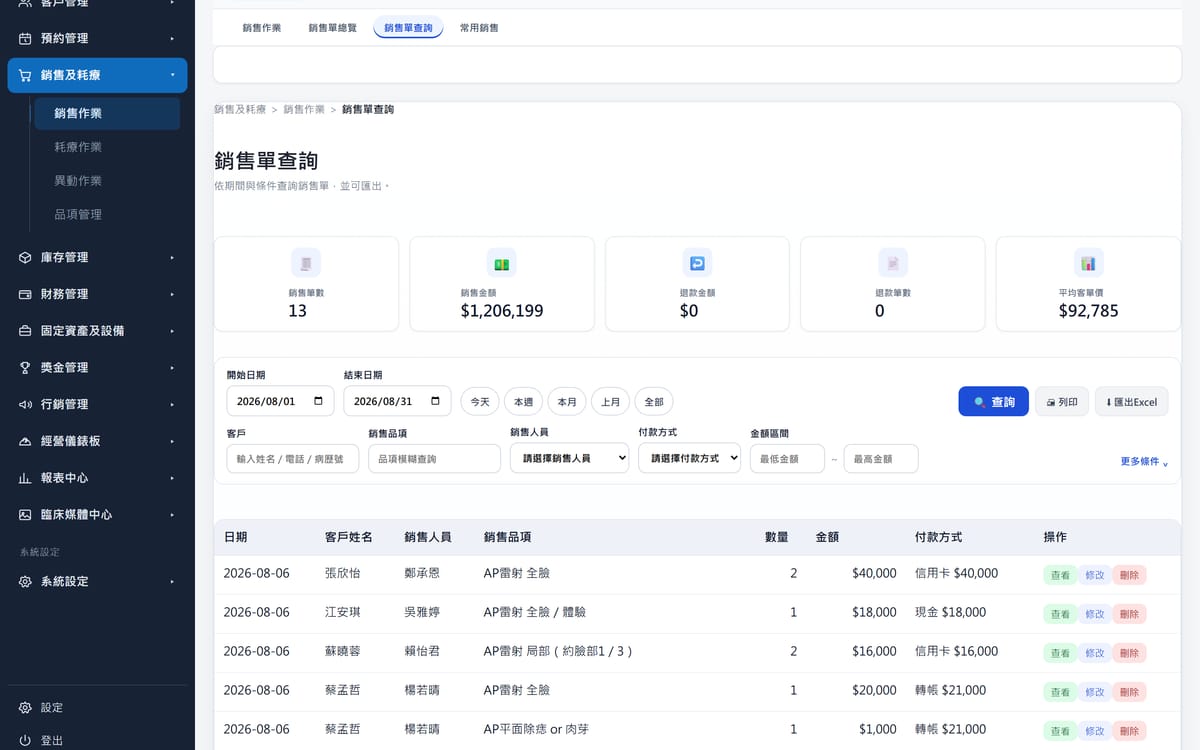
Task: Set the date range to 全部
Action: 654,402
